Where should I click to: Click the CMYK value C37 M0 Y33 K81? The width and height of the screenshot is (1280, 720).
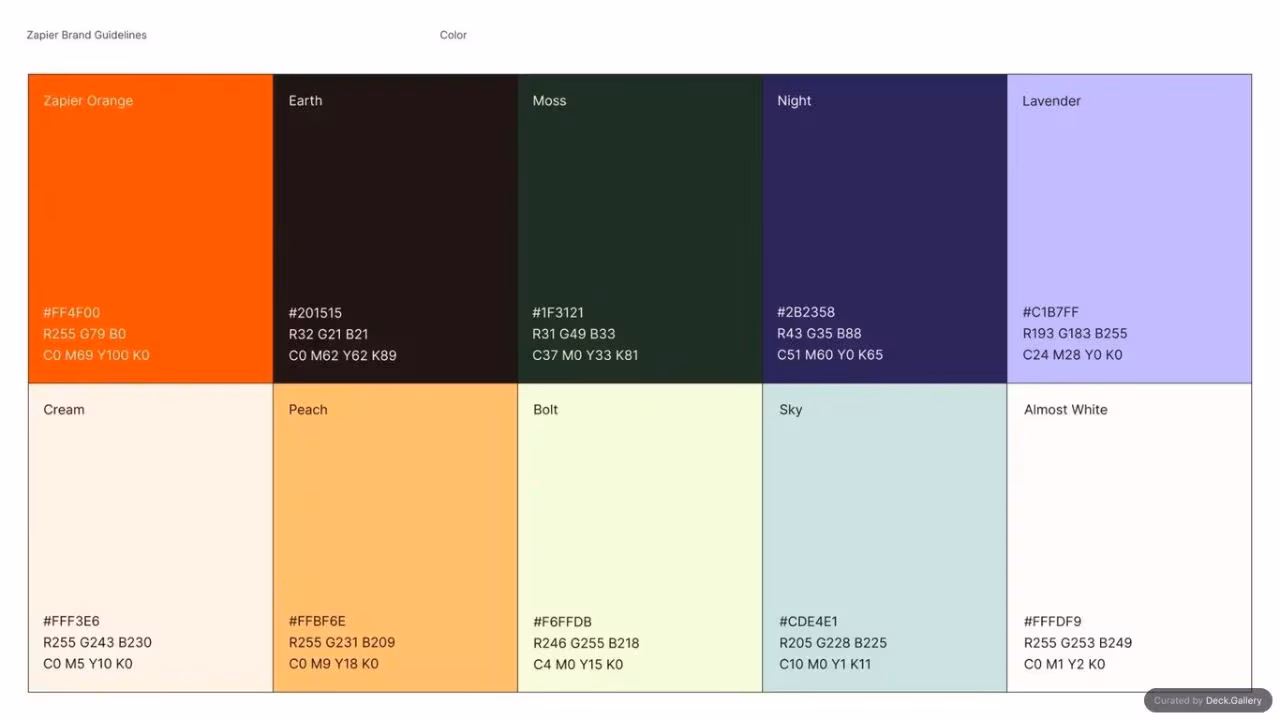point(585,355)
